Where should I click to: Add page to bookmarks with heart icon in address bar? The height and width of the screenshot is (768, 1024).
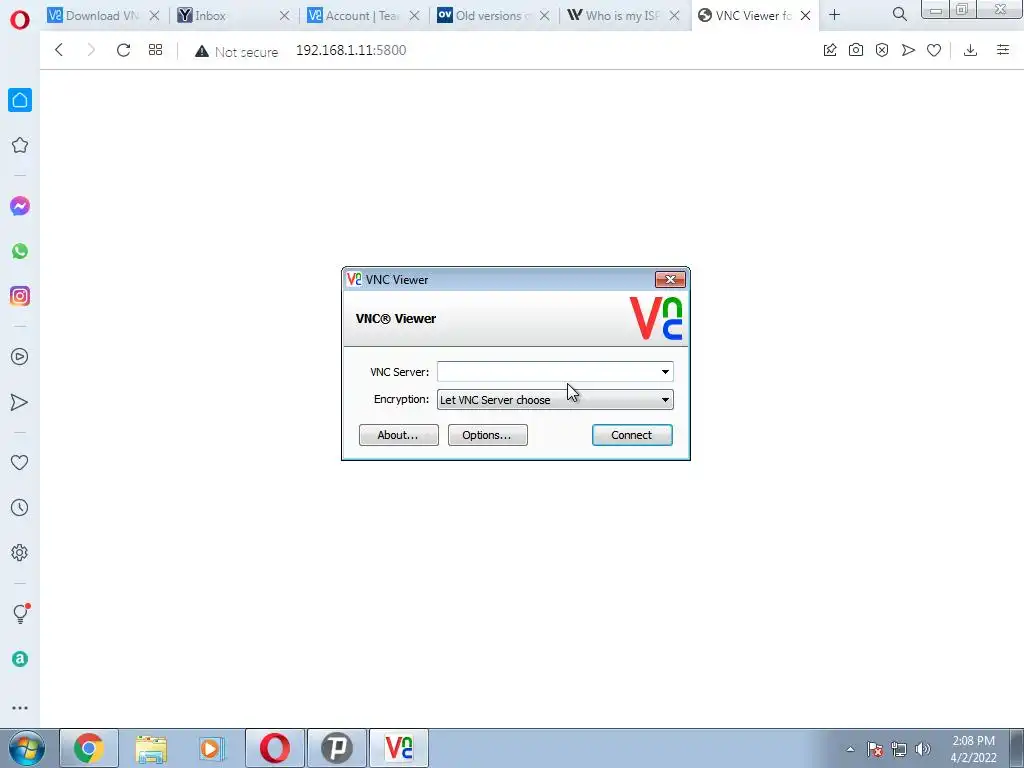pos(934,50)
